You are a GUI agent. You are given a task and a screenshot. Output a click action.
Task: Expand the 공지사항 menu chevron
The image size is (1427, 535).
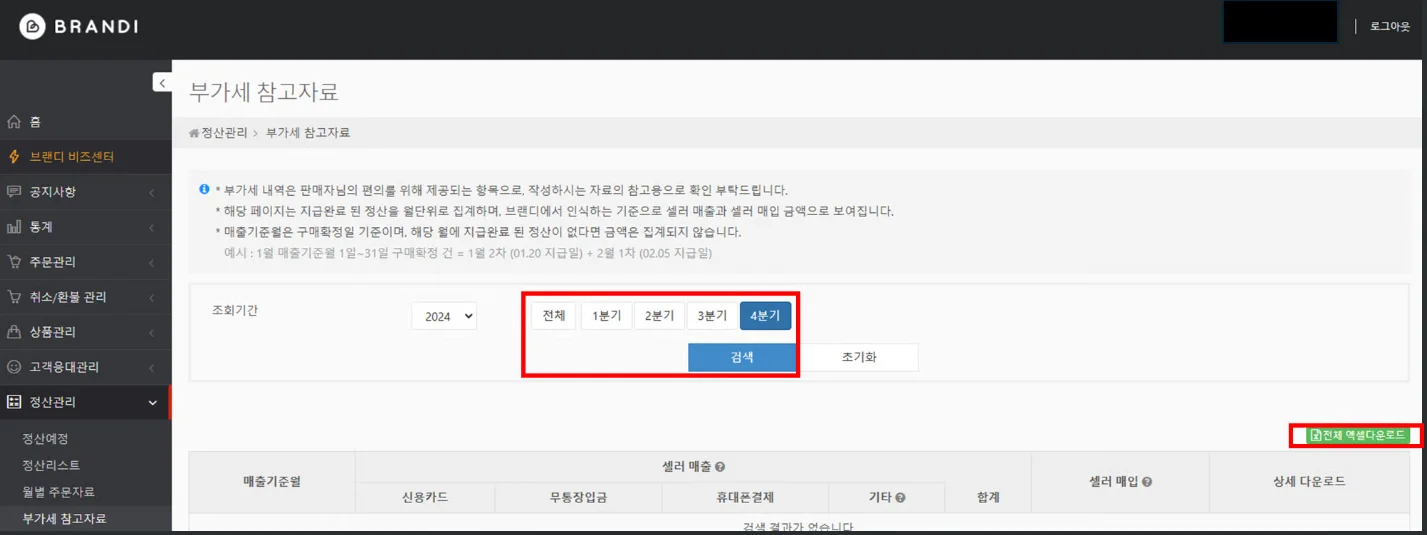click(151, 192)
